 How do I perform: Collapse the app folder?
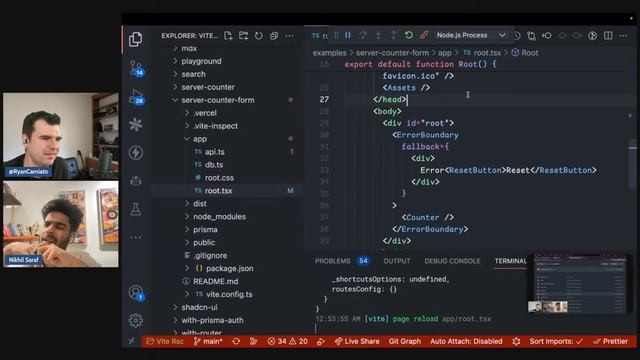pos(200,139)
